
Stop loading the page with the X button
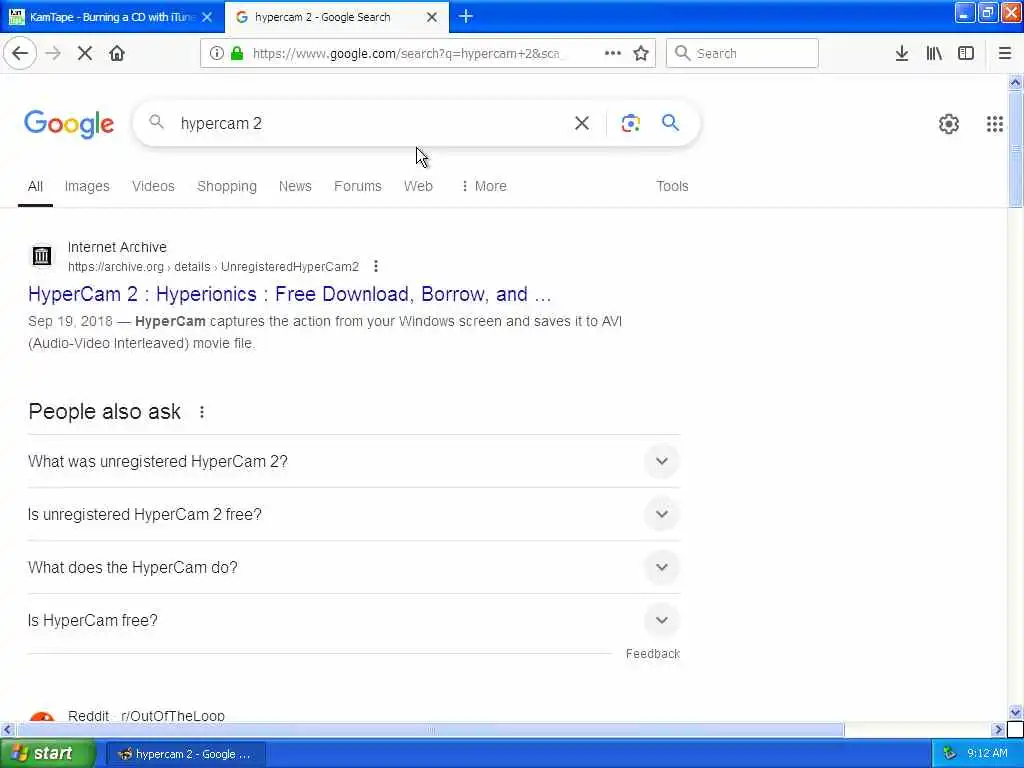click(x=85, y=54)
